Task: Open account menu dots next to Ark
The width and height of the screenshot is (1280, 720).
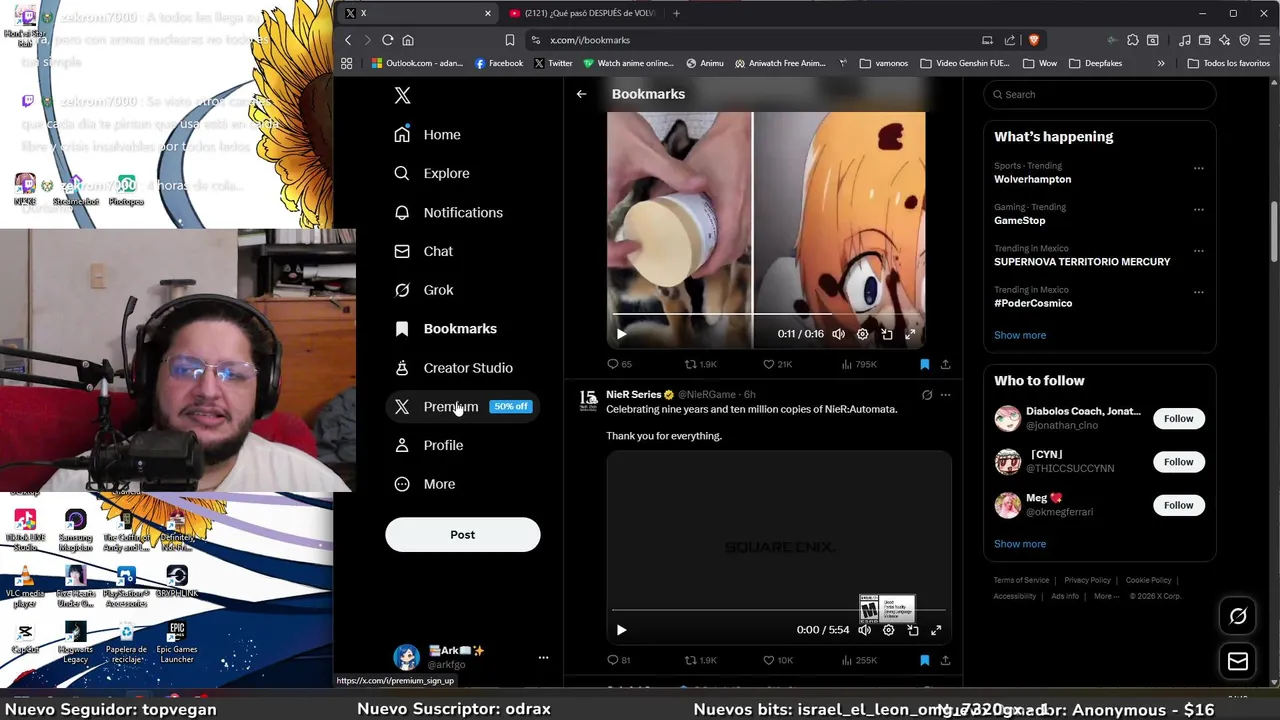Action: pos(543,657)
